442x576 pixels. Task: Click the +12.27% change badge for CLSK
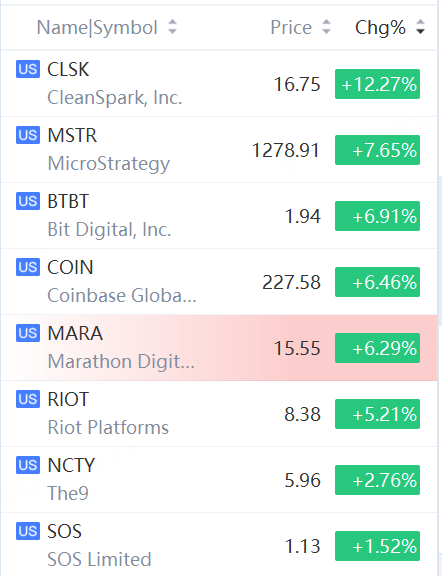point(377,84)
